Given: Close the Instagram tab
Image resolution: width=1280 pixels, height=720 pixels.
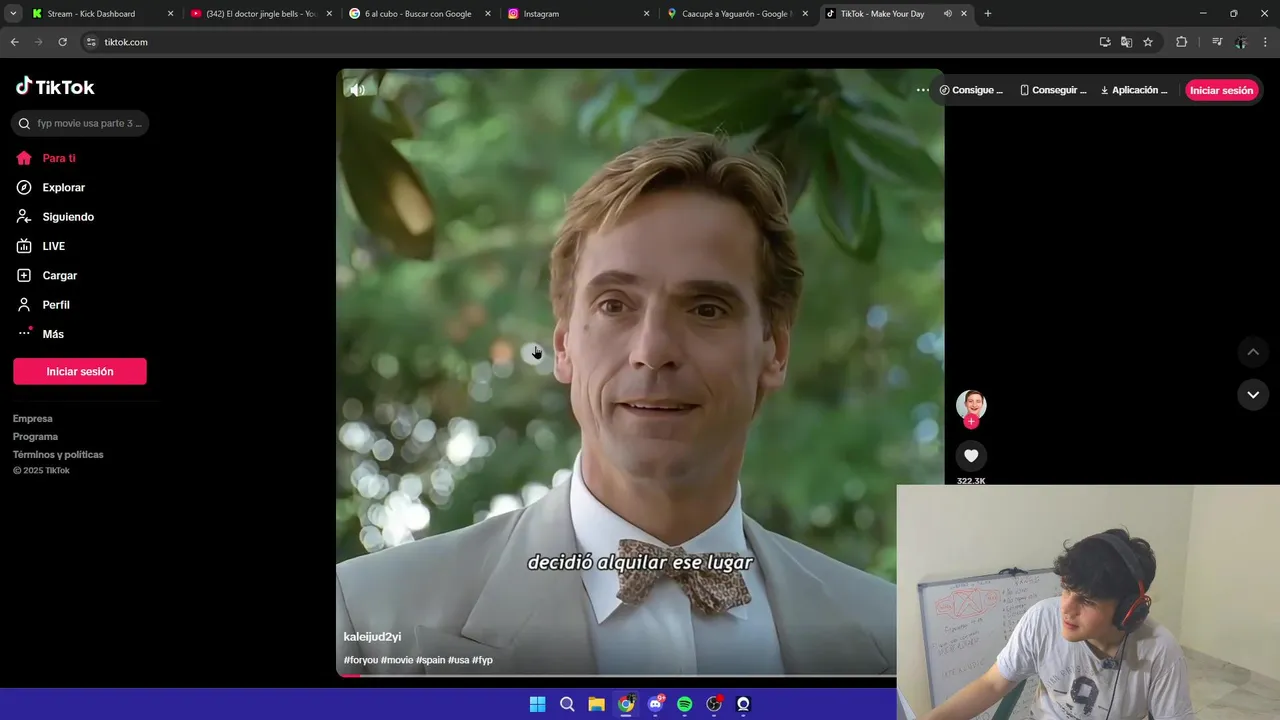Looking at the screenshot, I should click(646, 14).
